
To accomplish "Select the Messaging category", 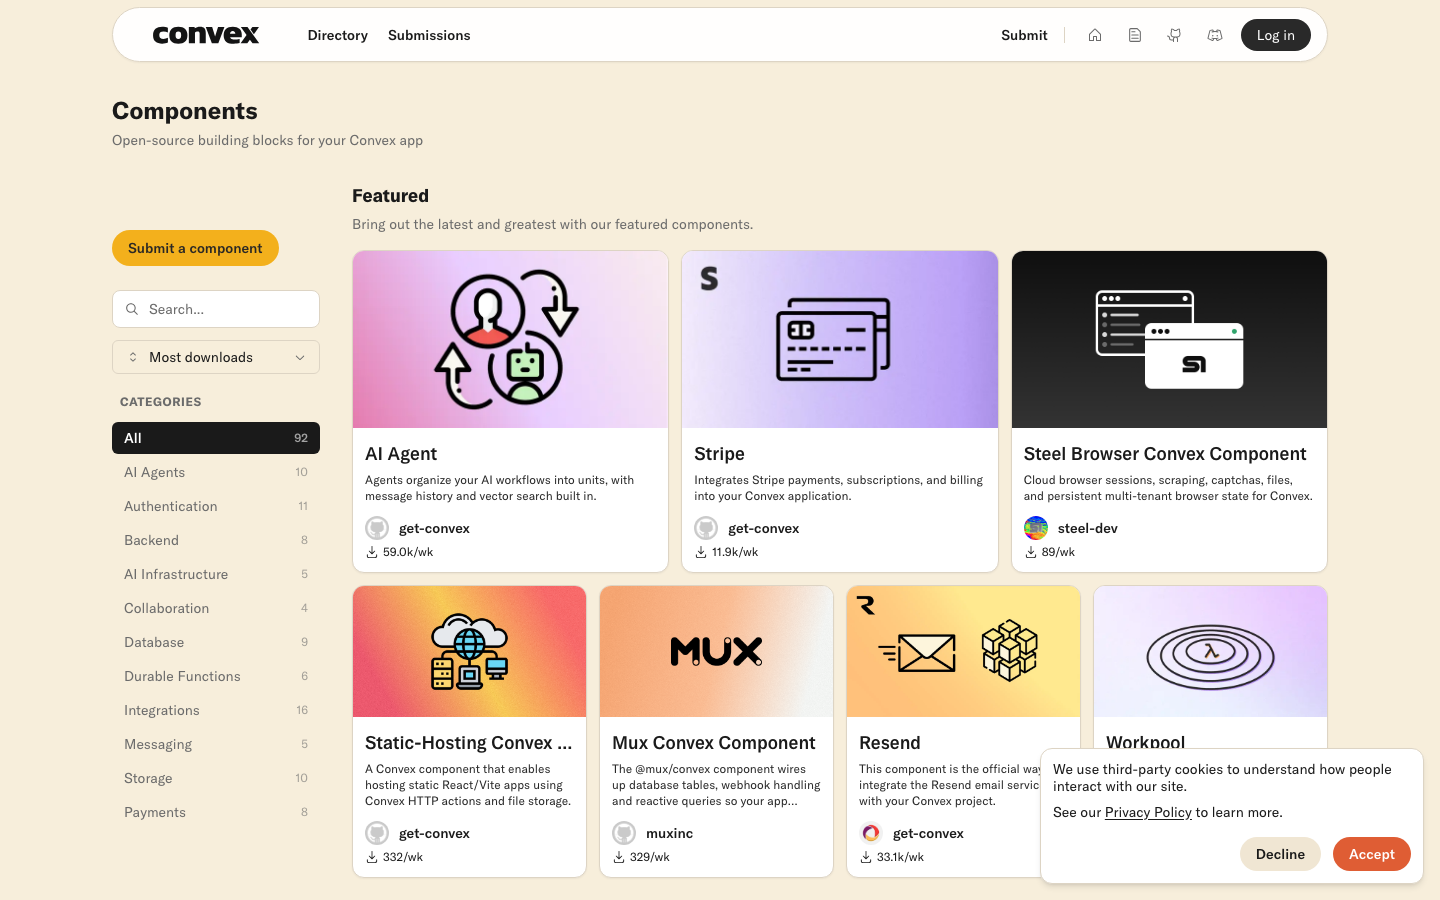I will coord(216,744).
